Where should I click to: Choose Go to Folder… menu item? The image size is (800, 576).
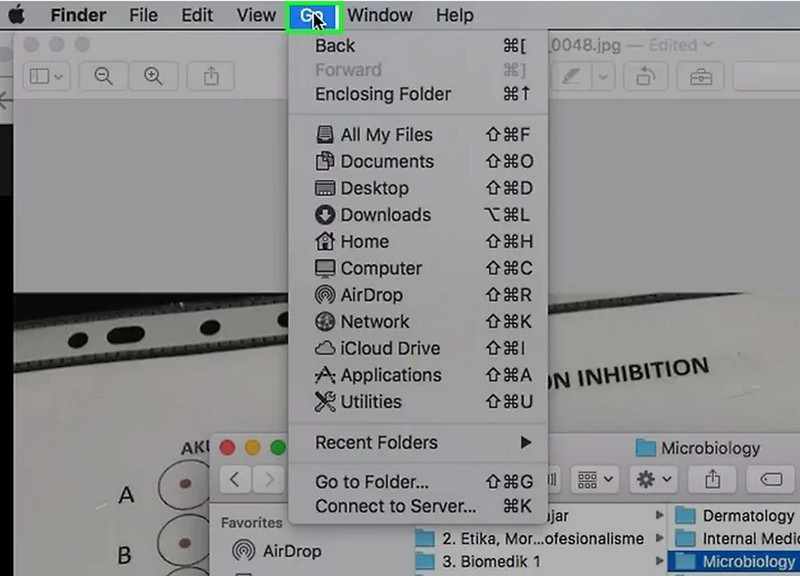point(418,482)
